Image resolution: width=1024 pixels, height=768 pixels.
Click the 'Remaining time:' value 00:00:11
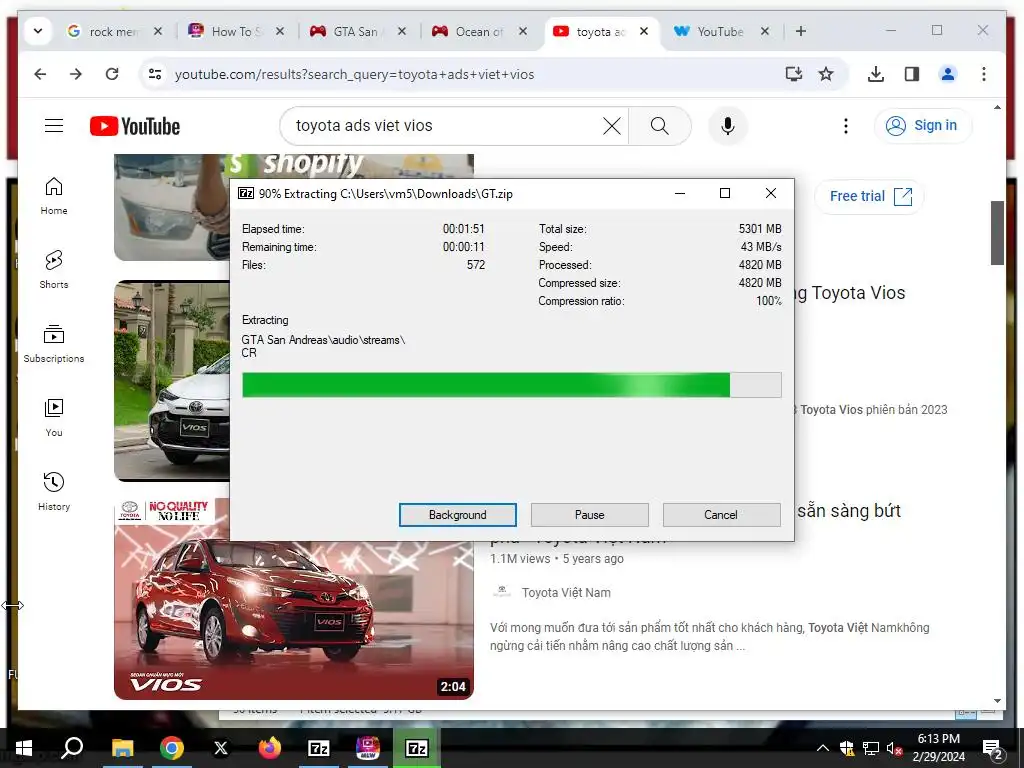point(464,247)
